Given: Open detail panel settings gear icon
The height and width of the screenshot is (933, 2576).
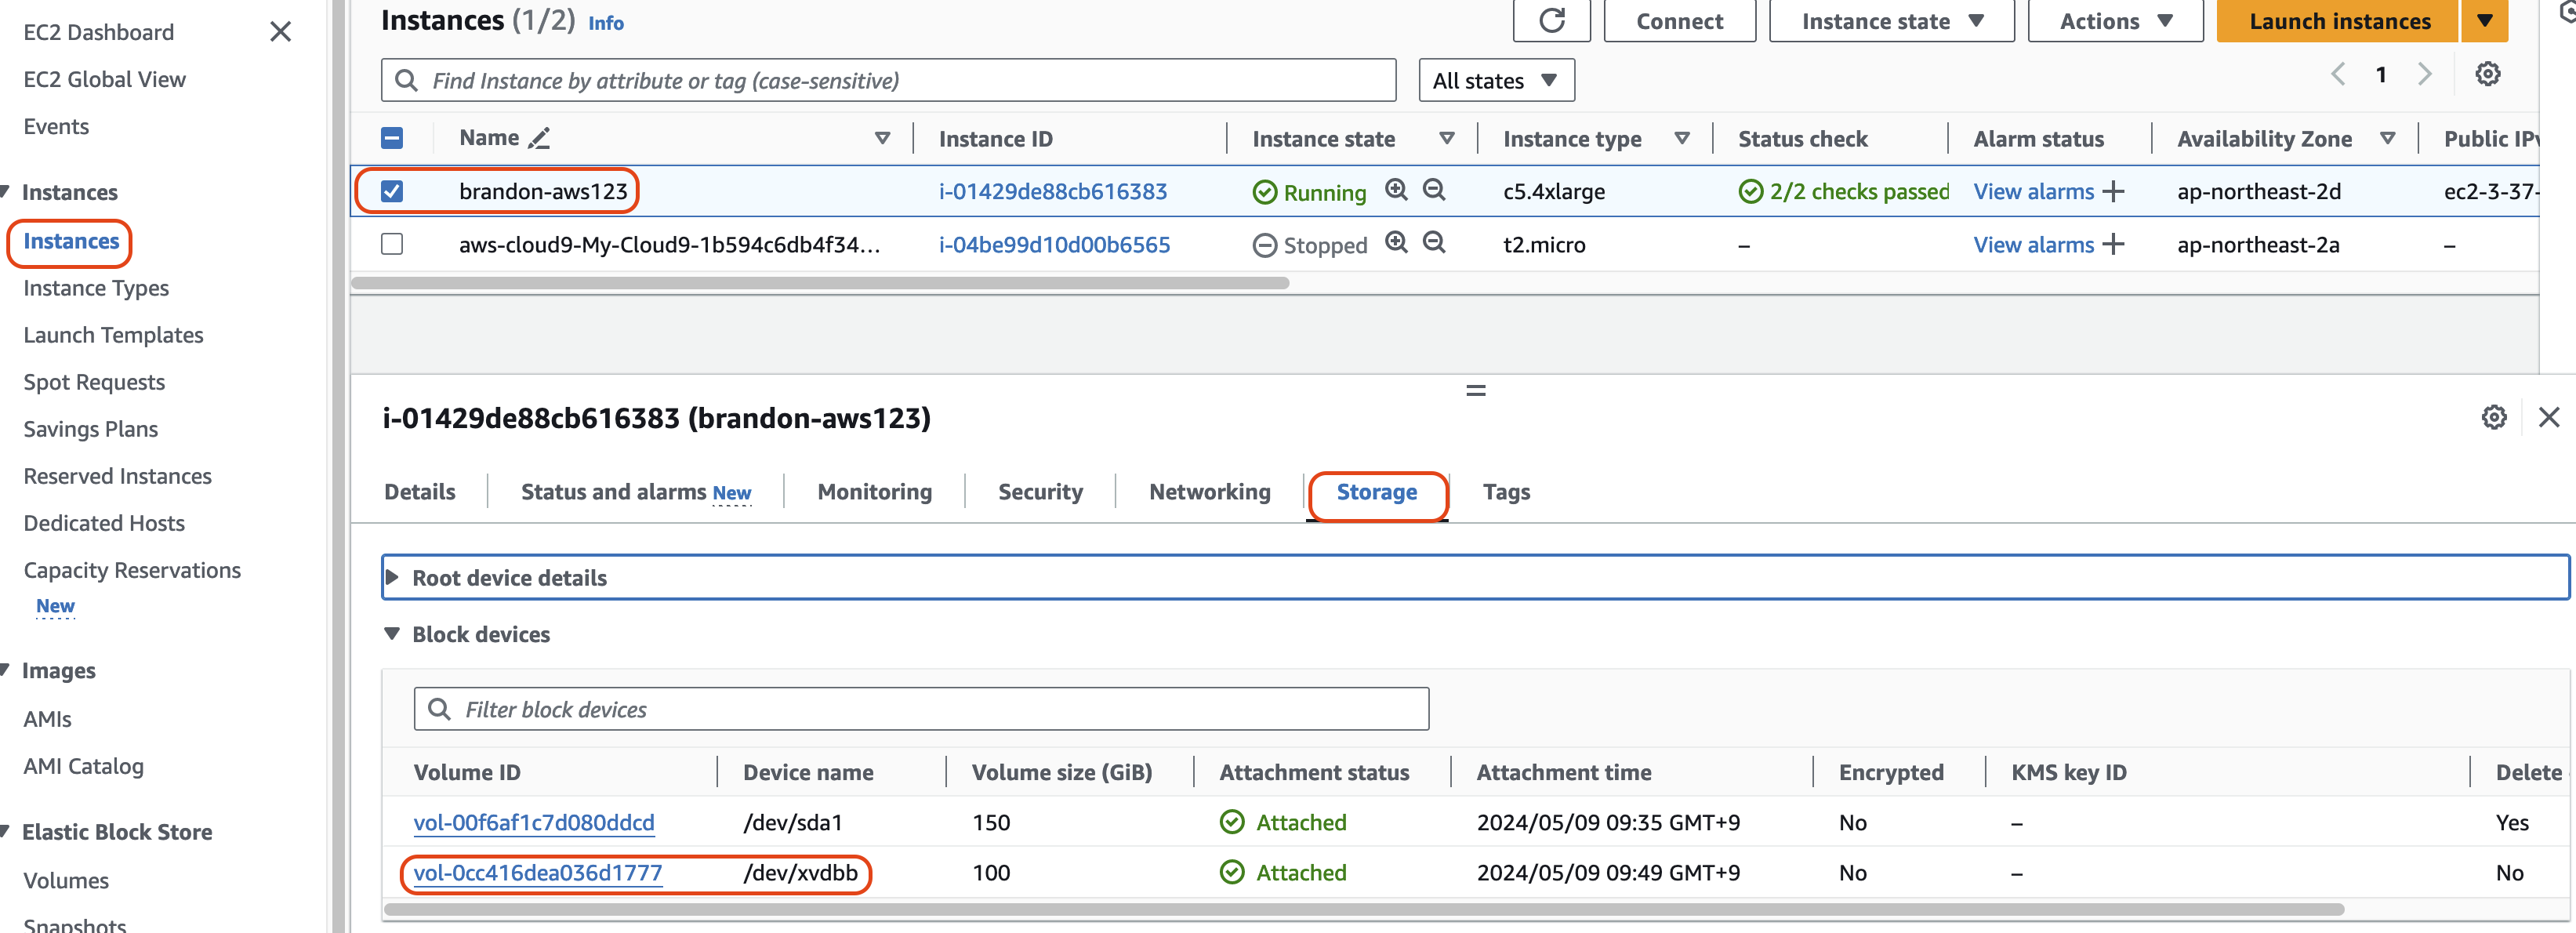Looking at the screenshot, I should [2493, 418].
